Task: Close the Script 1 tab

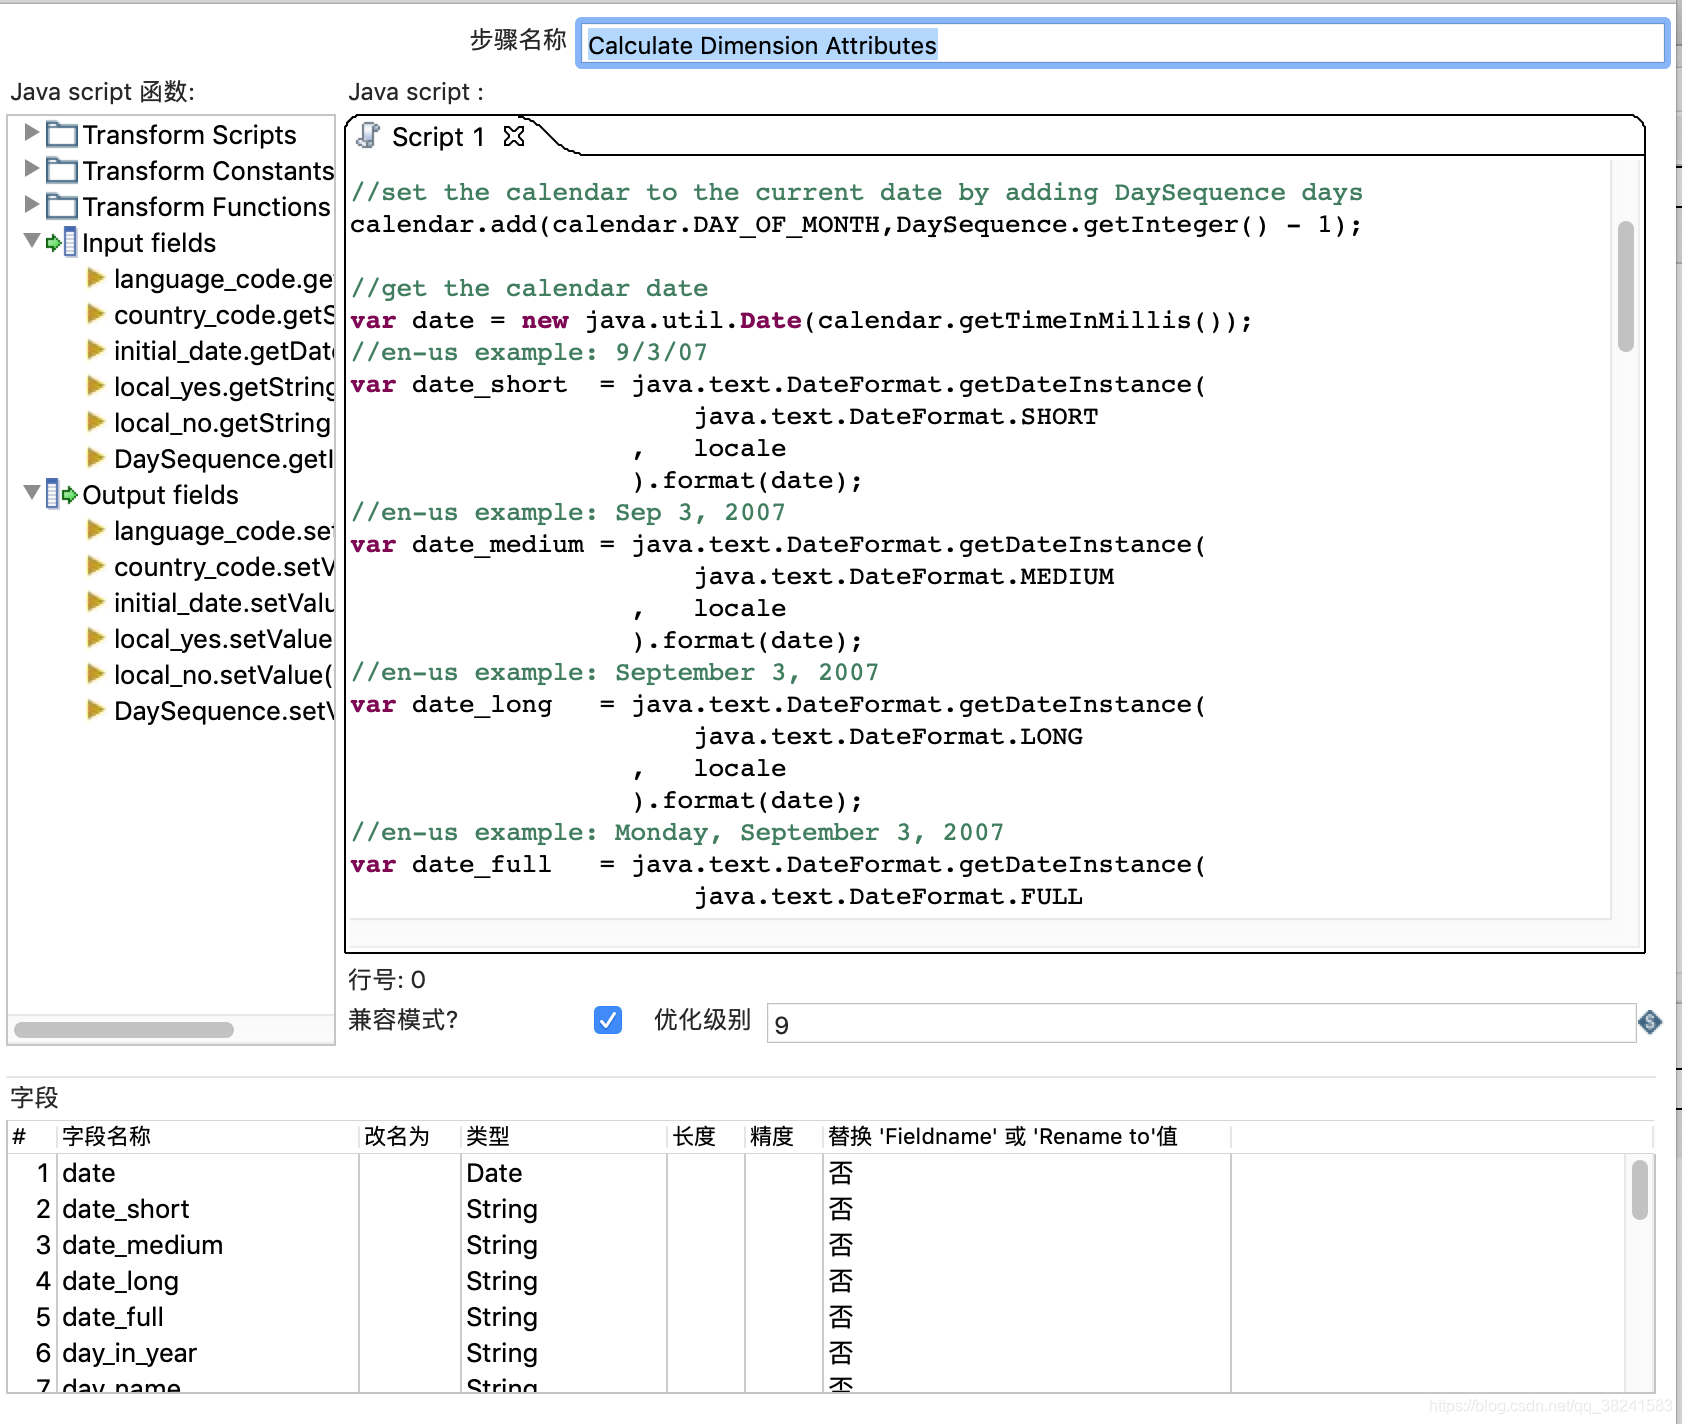Action: click(514, 136)
